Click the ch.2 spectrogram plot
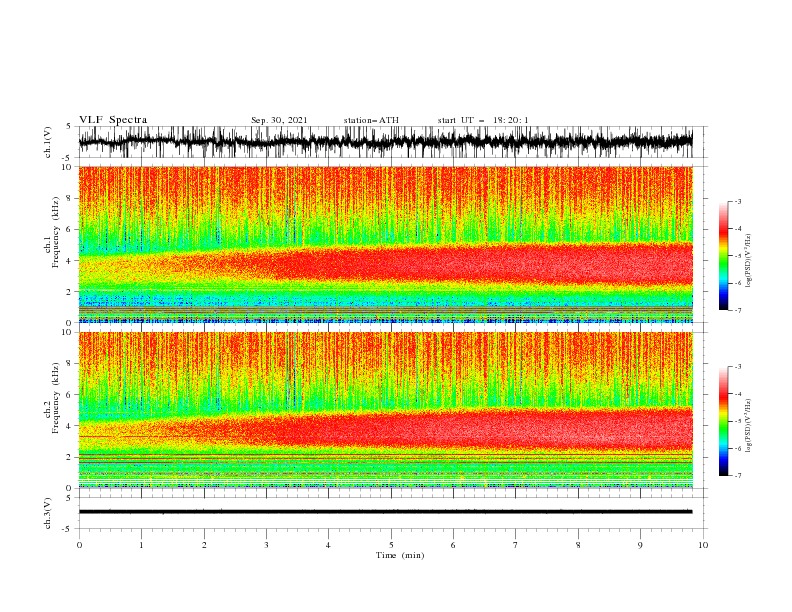 point(385,410)
